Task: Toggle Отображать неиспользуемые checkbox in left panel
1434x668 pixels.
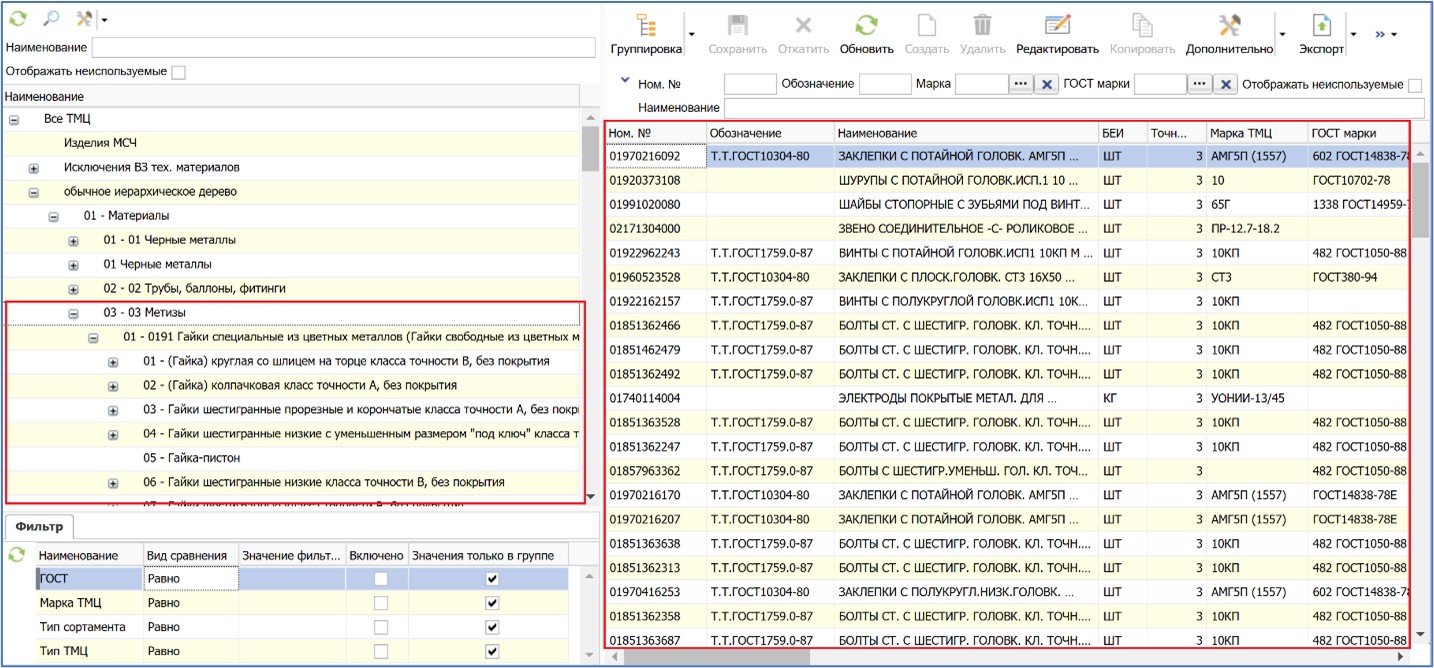Action: click(x=178, y=72)
